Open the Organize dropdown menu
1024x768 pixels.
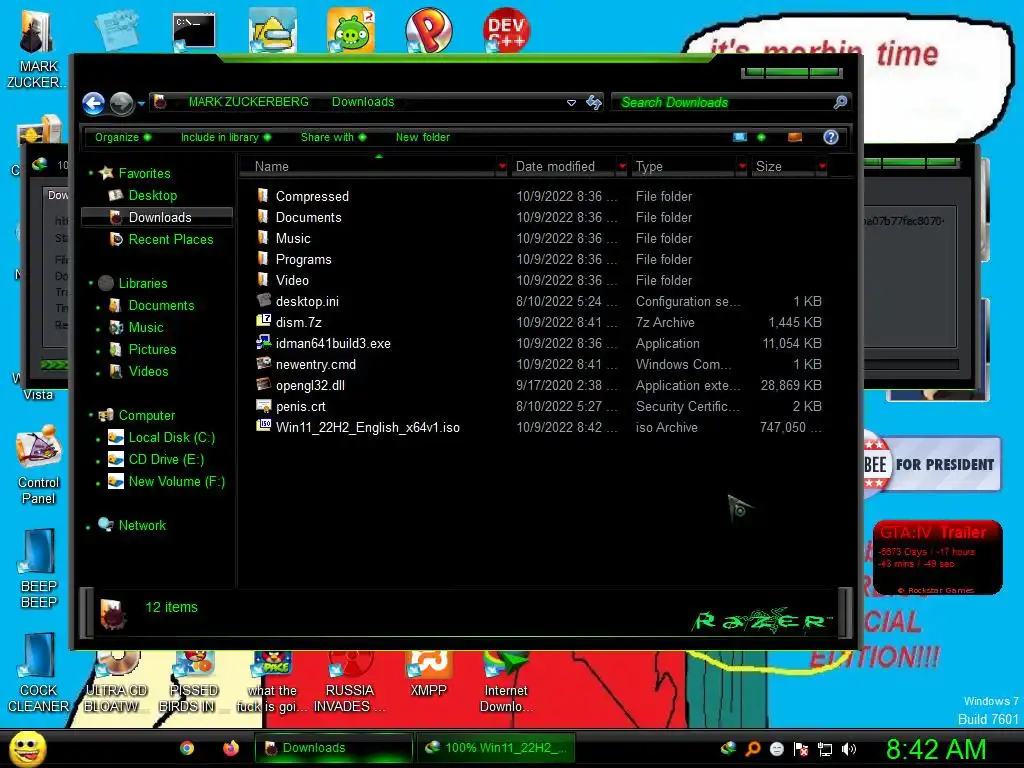pyautogui.click(x=123, y=137)
